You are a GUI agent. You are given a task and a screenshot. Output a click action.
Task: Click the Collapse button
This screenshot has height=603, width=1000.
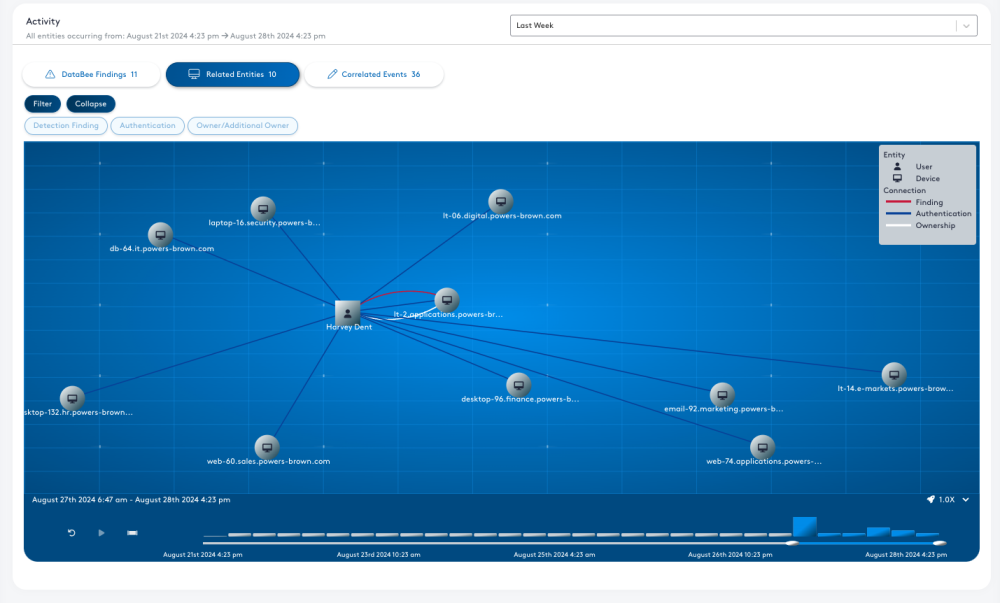91,104
